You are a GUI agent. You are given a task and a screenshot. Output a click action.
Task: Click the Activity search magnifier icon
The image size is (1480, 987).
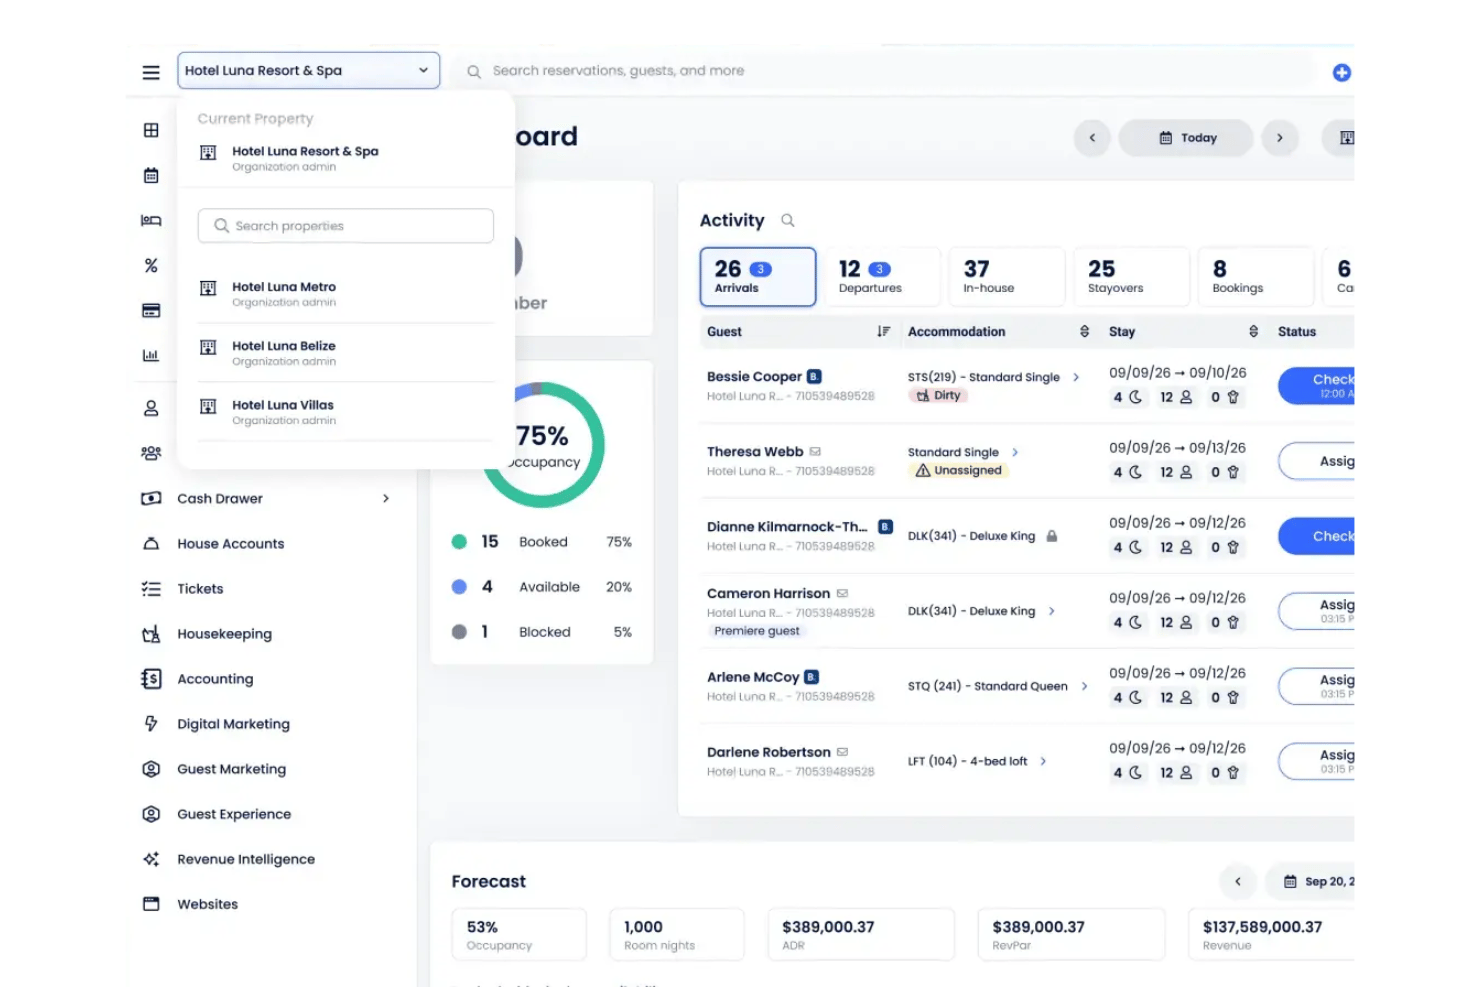point(788,220)
